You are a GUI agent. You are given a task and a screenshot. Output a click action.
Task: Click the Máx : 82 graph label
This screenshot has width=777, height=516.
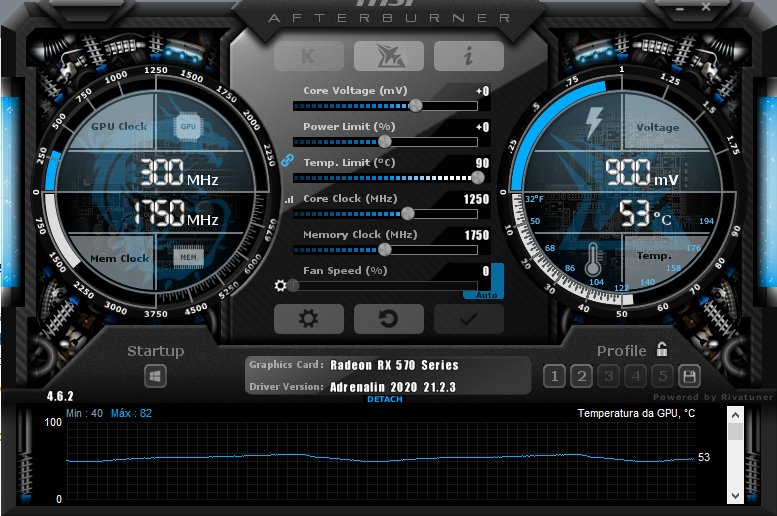tap(131, 413)
